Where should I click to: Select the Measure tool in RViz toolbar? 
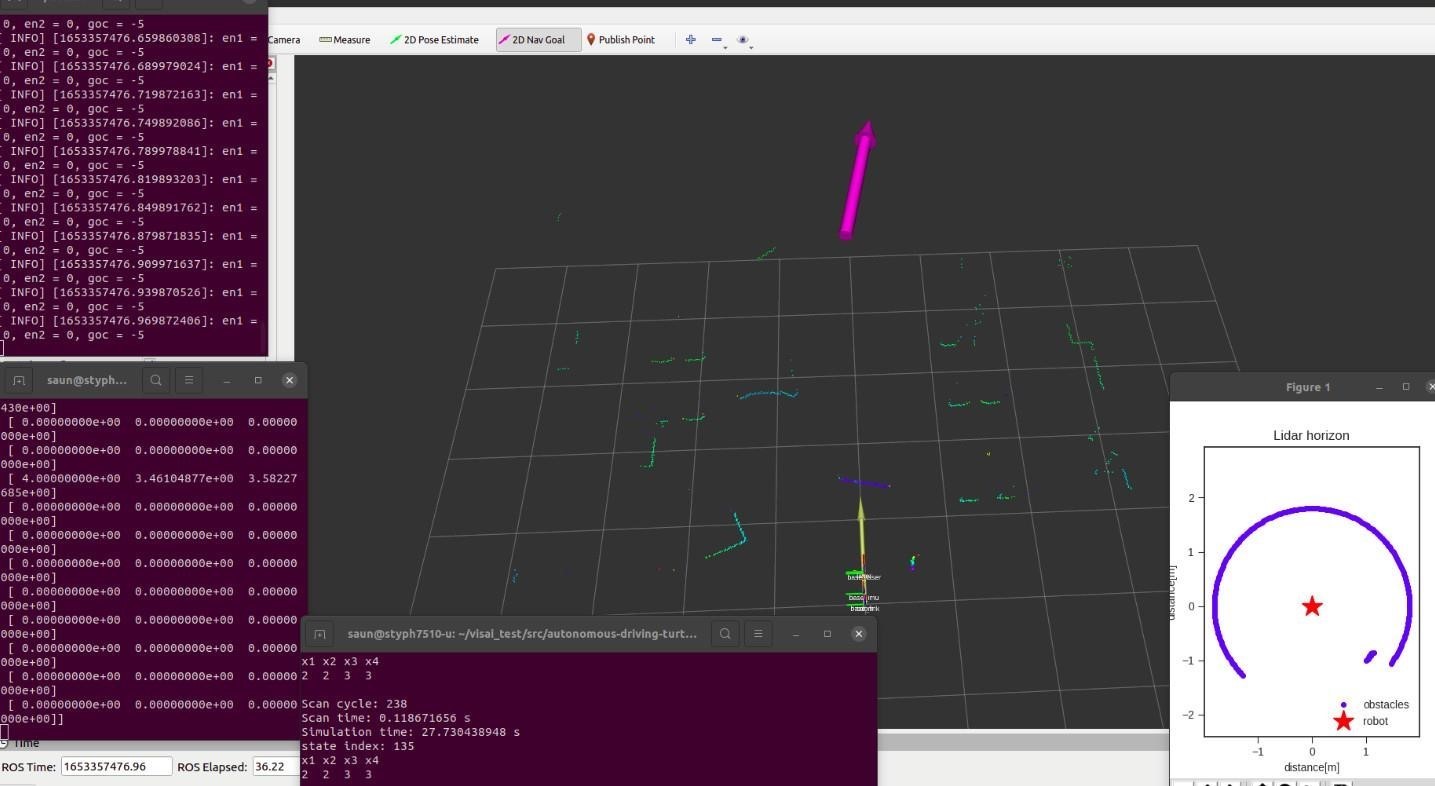345,40
